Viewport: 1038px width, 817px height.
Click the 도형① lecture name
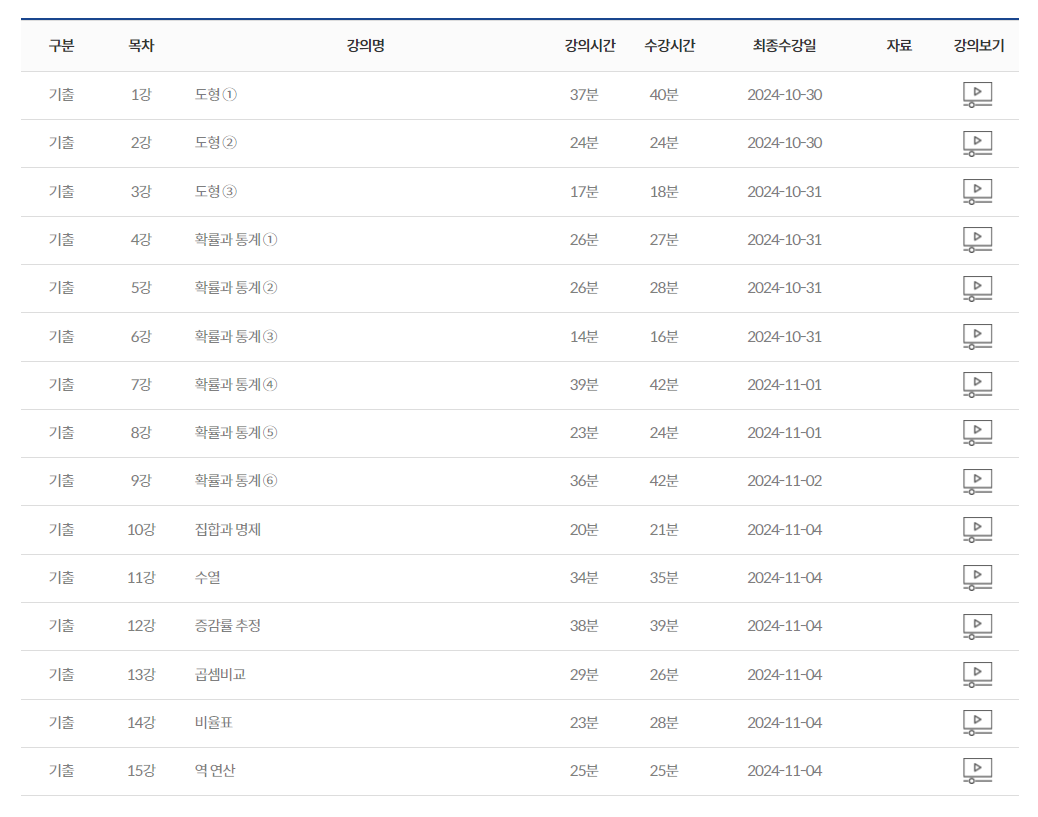[x=216, y=95]
